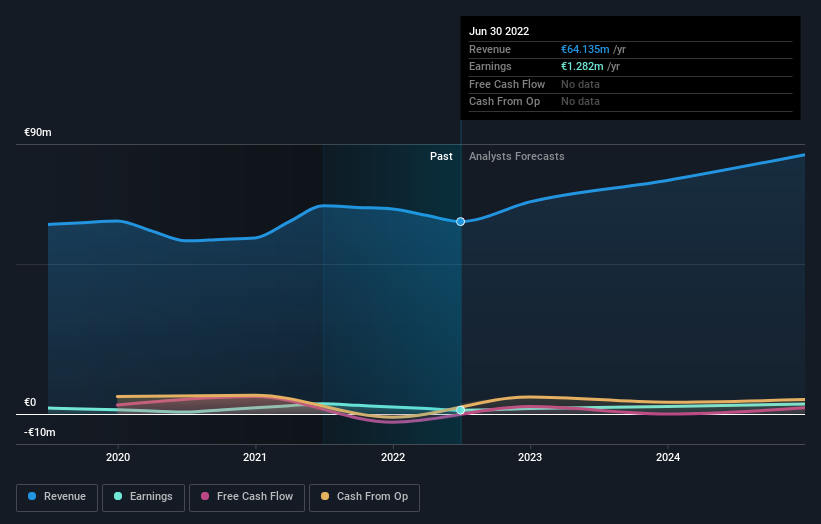Toggle the Earnings legend series
This screenshot has width=821, height=524.
(x=143, y=497)
